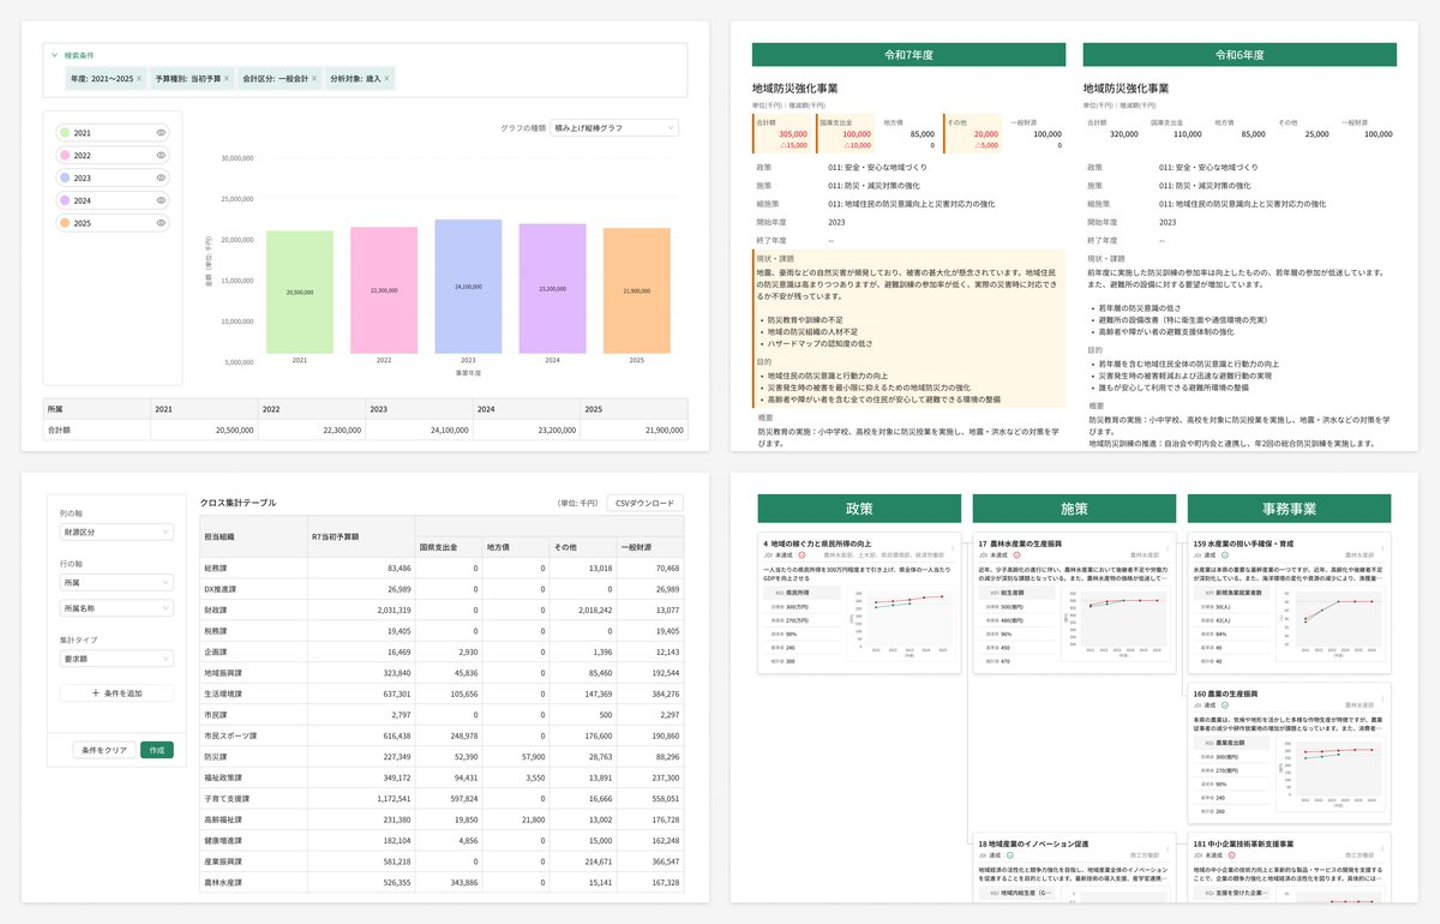1440x924 pixels.
Task: Open the more-options menu on card 160
Action: (x=1382, y=697)
